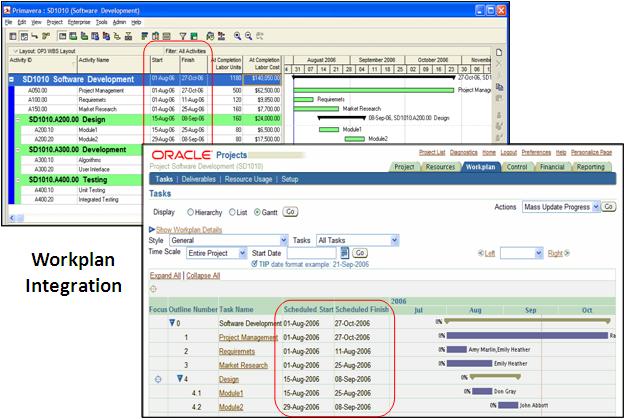
Task: Open the empty dropdown between Left and Right
Action: tap(522, 253)
